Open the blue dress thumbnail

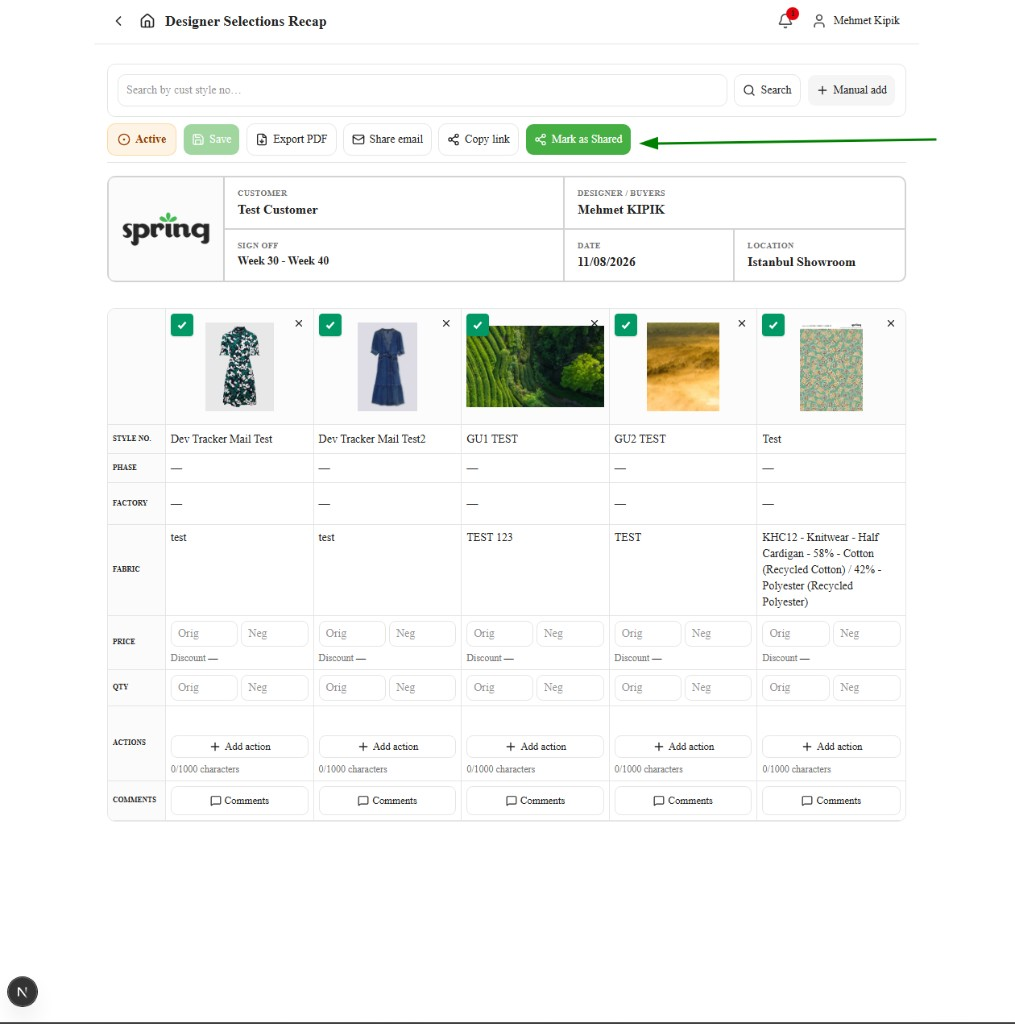(387, 366)
